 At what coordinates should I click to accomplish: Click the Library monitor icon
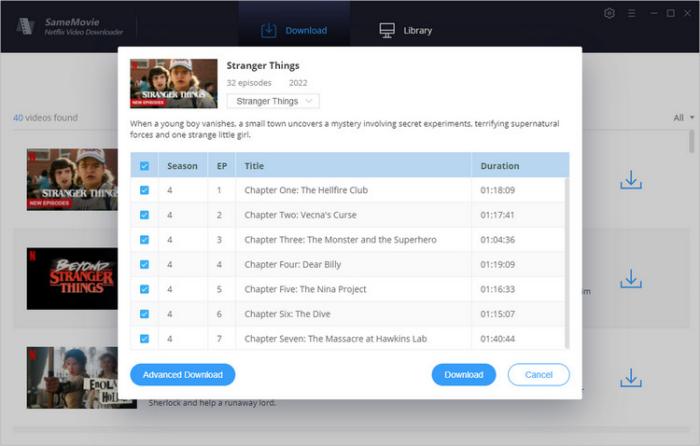(x=387, y=30)
